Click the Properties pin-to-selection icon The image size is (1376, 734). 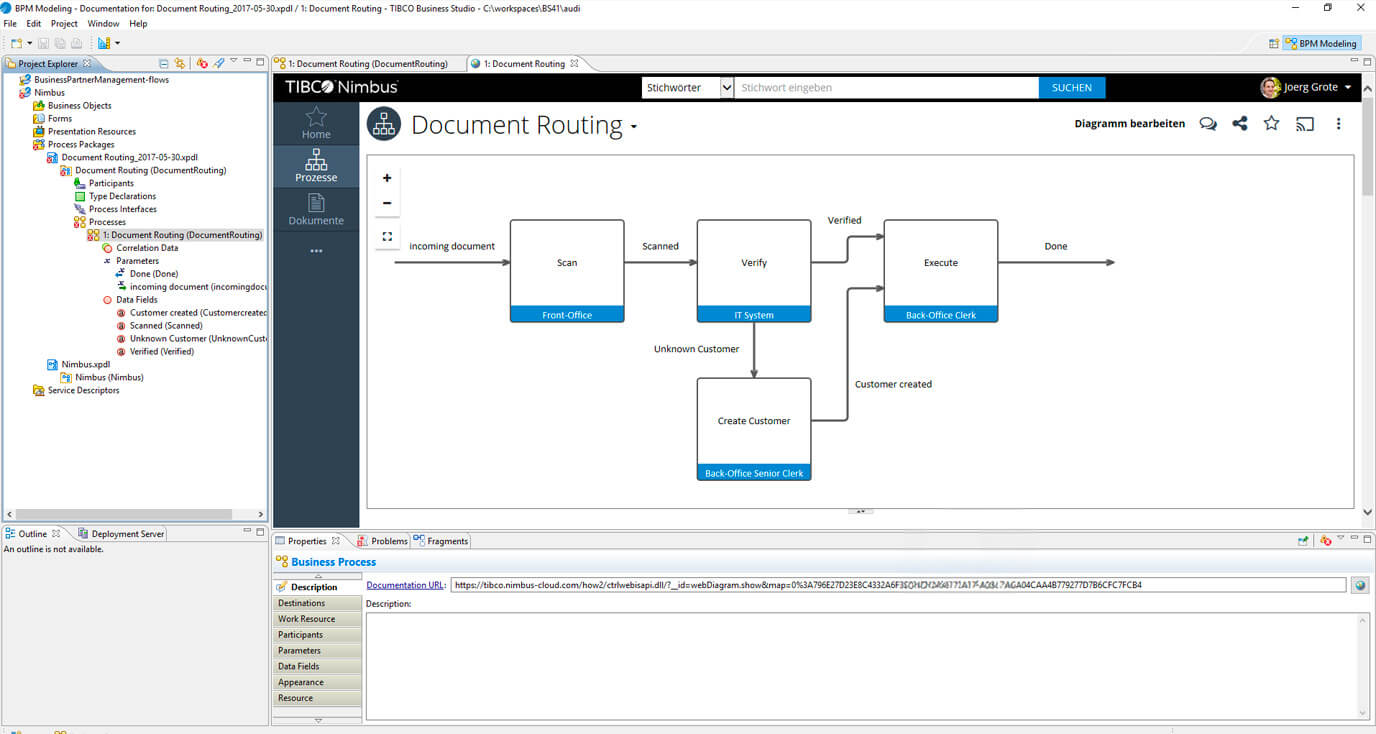[1303, 541]
